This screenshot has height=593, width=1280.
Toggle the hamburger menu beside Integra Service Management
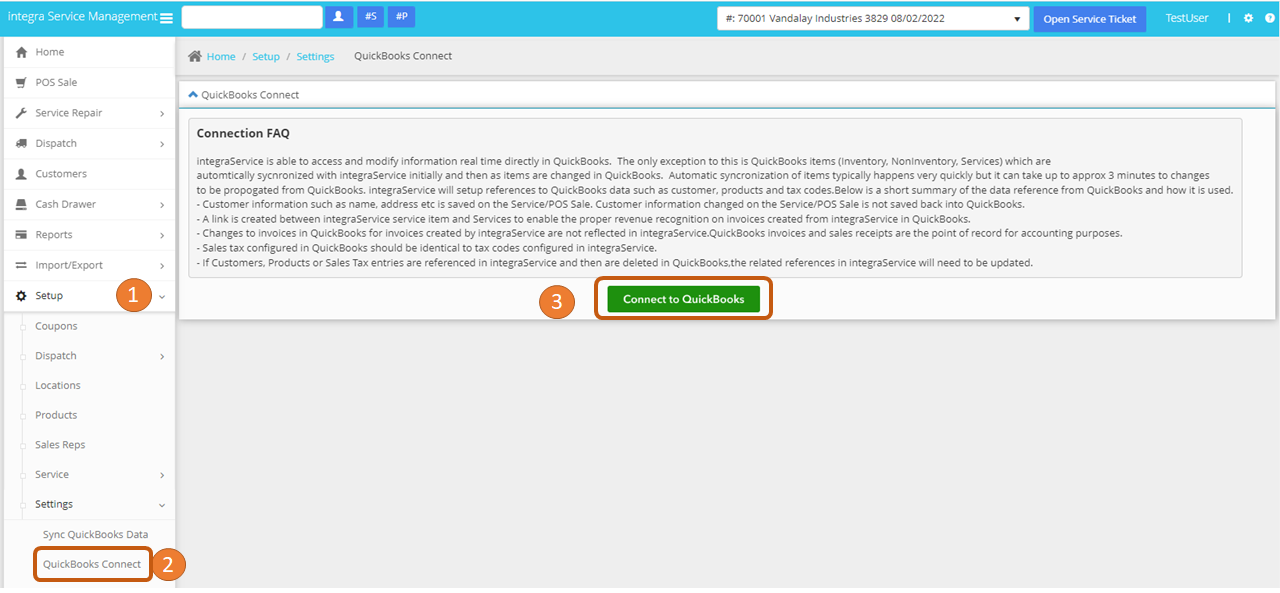tap(167, 18)
